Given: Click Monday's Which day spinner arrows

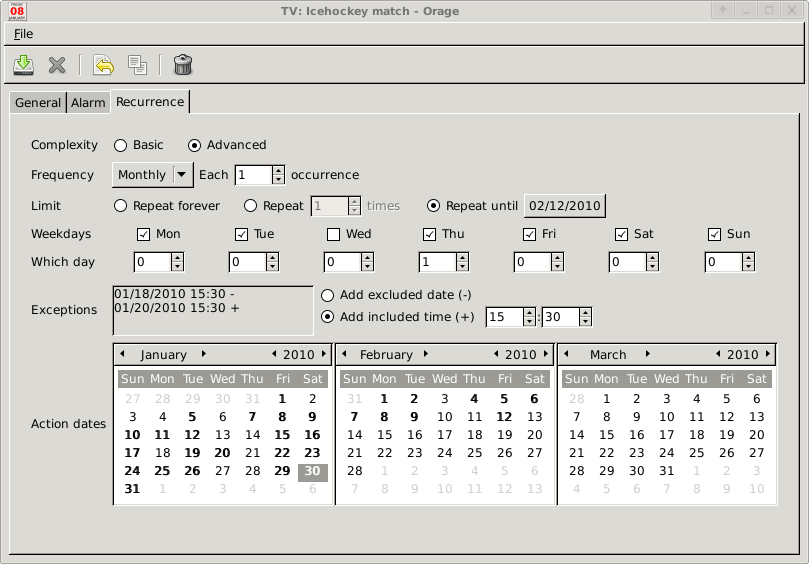Looking at the screenshot, I should 177,262.
